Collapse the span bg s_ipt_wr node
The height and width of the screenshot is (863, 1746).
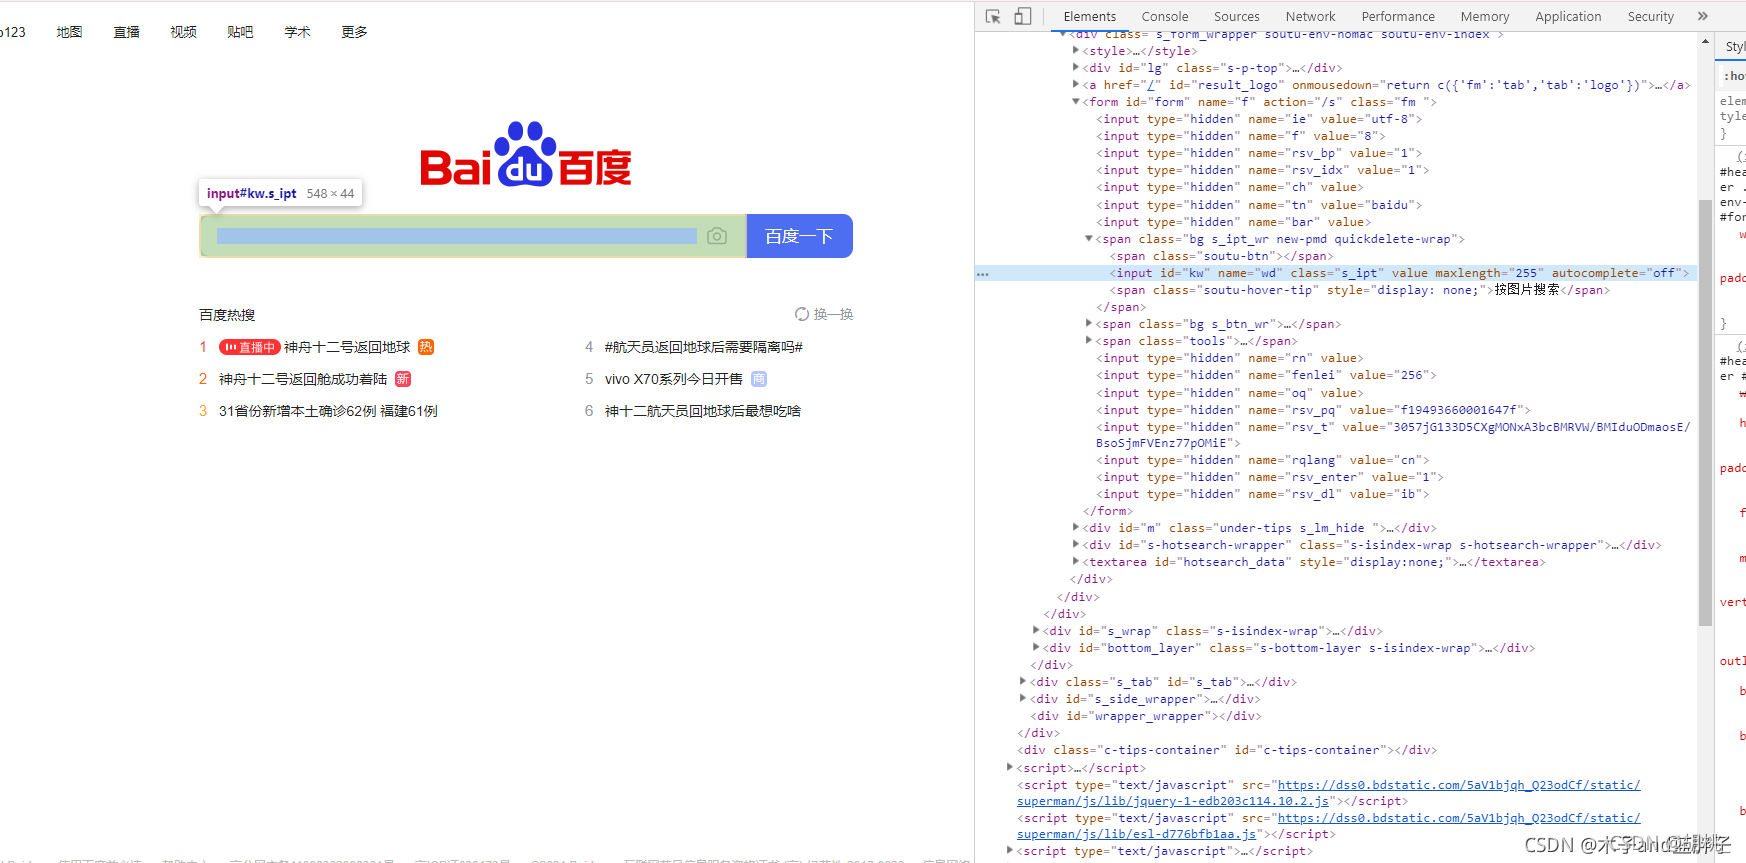point(1089,239)
